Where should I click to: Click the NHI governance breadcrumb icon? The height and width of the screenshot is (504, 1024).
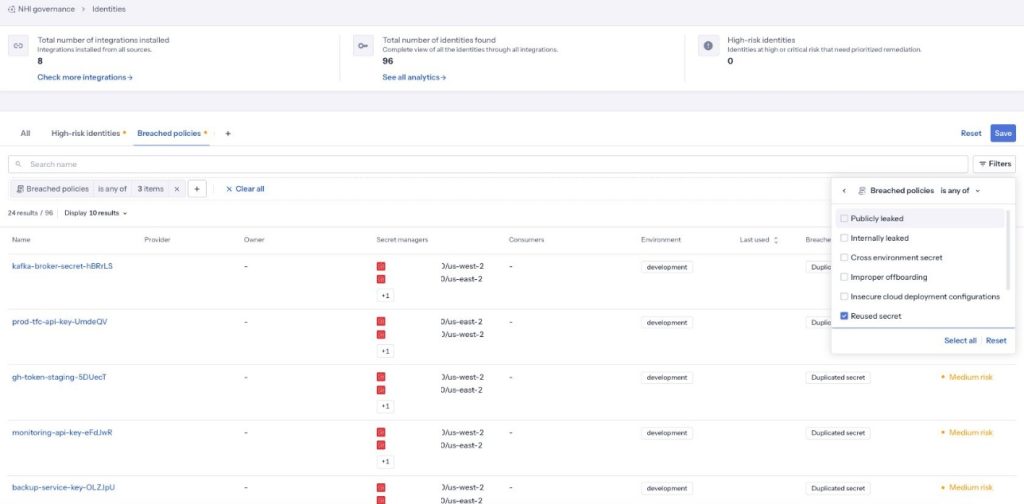pyautogui.click(x=11, y=10)
